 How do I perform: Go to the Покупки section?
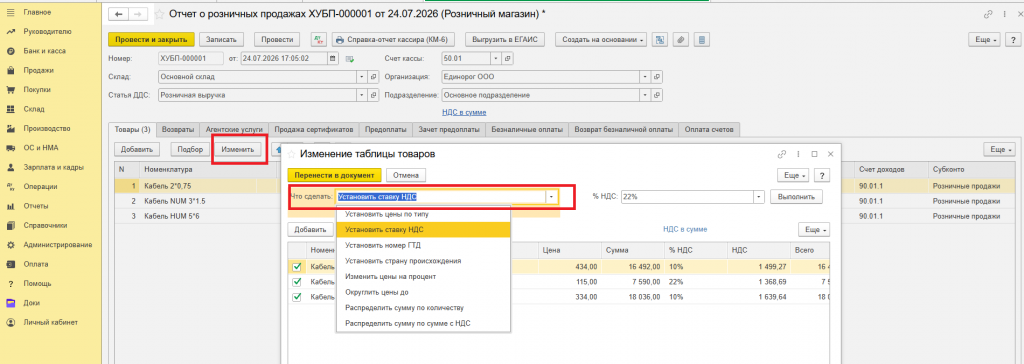(x=37, y=90)
